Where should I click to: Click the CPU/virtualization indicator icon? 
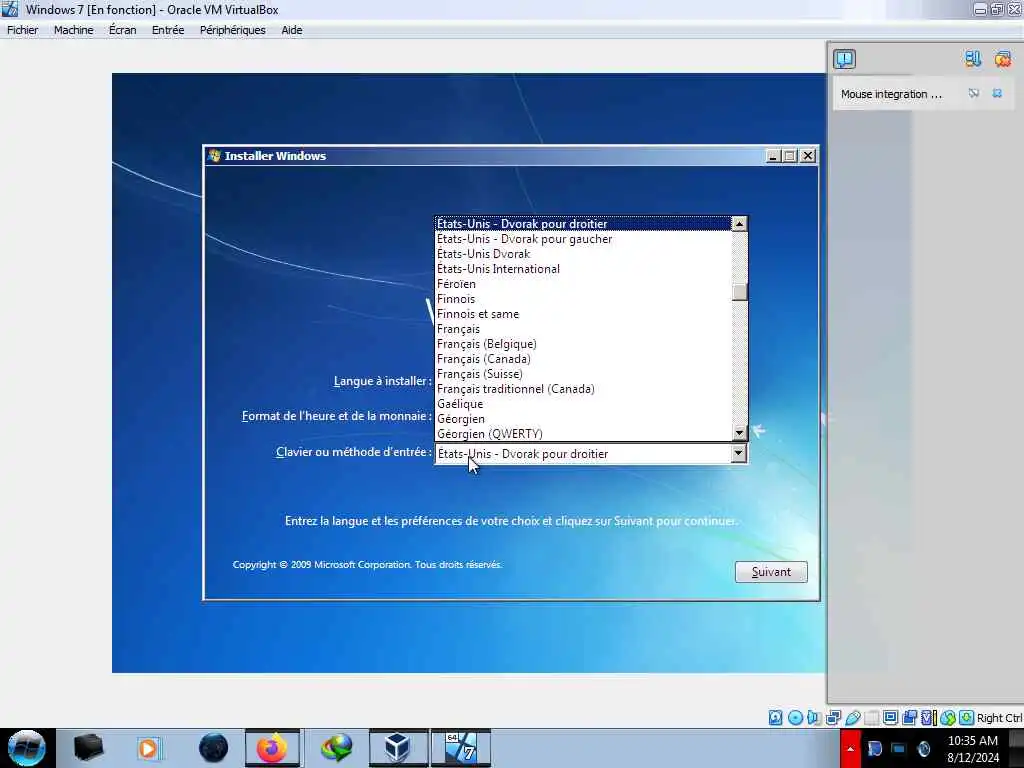[928, 718]
